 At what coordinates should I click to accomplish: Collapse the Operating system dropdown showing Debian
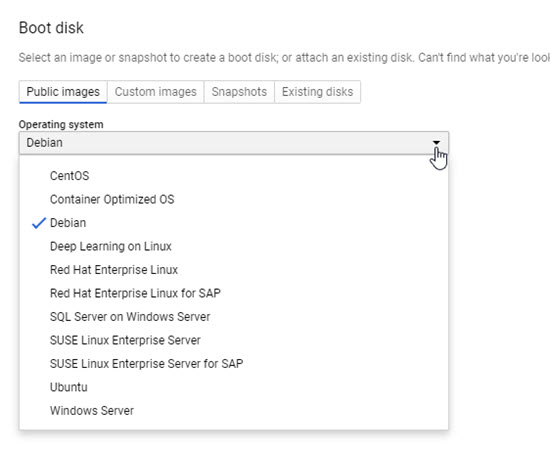(x=234, y=143)
